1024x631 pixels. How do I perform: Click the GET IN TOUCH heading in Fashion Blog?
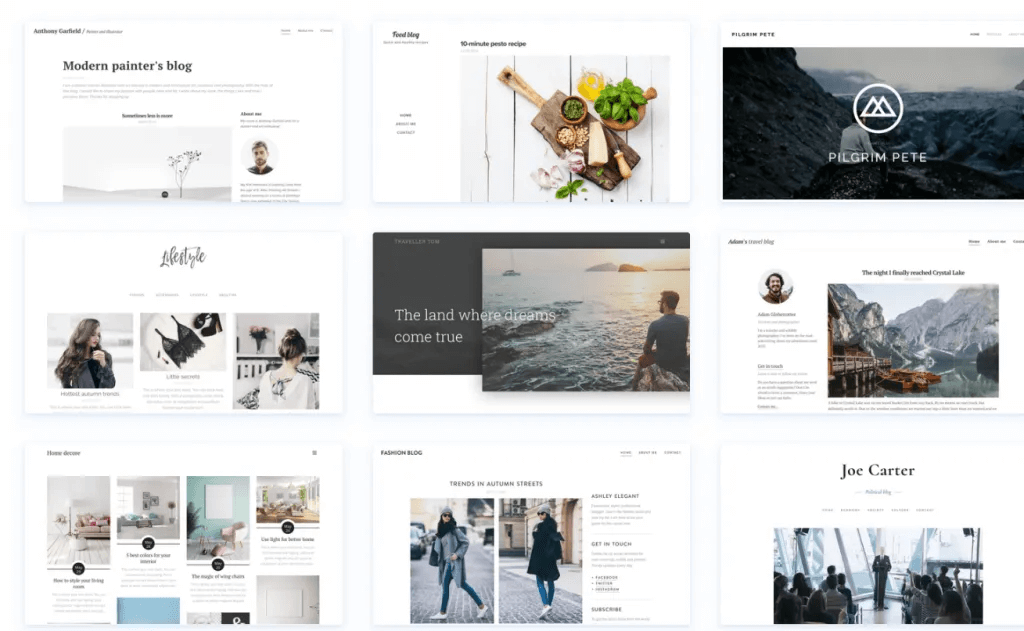611,544
